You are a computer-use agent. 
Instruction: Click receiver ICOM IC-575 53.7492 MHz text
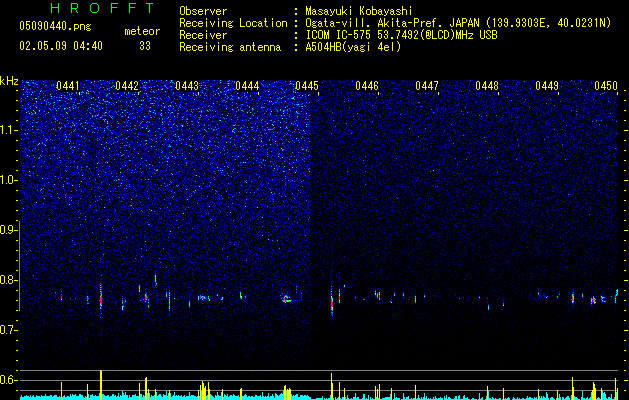(x=401, y=35)
